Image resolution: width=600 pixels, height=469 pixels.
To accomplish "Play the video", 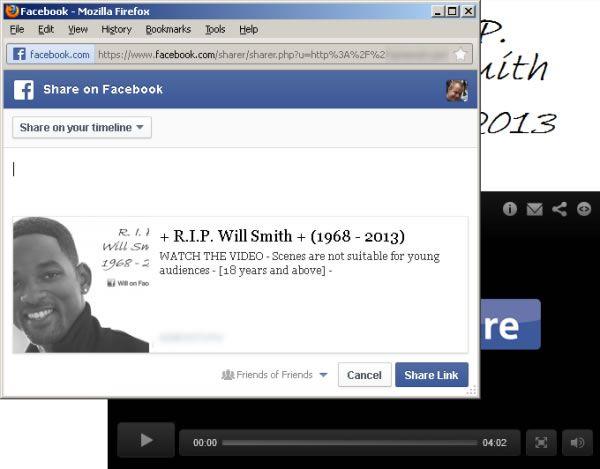I will pyautogui.click(x=146, y=440).
